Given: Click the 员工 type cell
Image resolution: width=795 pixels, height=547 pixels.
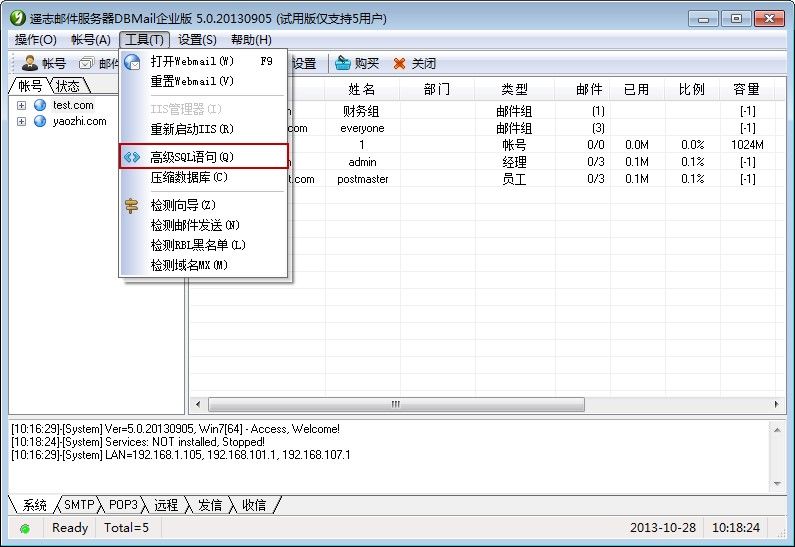Looking at the screenshot, I should (x=515, y=179).
